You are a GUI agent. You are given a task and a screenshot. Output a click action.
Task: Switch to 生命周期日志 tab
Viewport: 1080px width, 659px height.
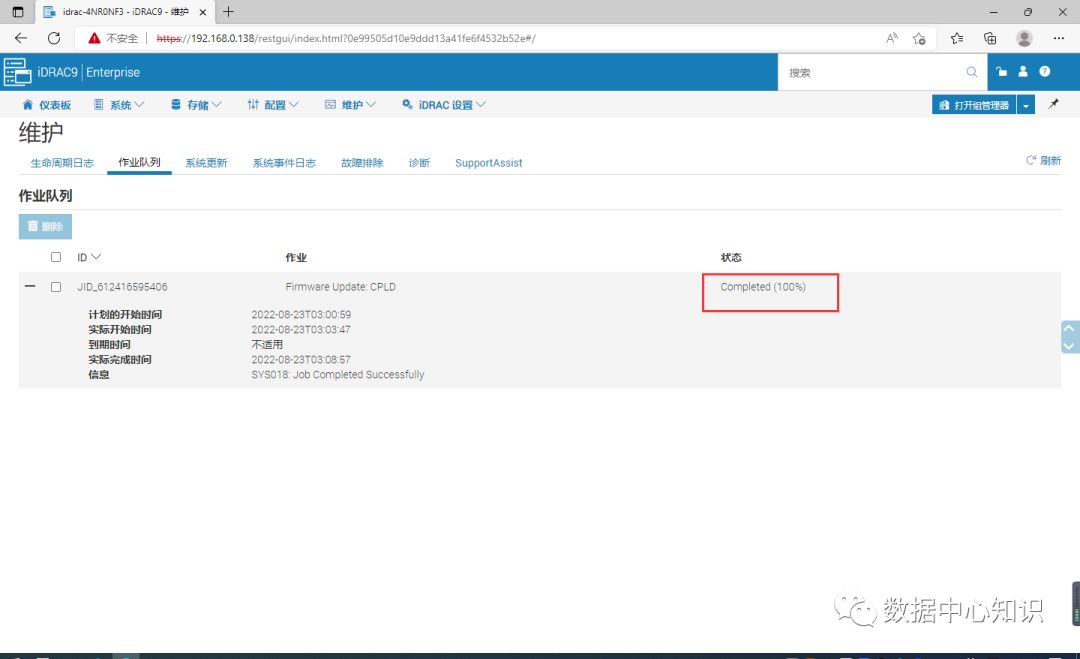coord(62,163)
